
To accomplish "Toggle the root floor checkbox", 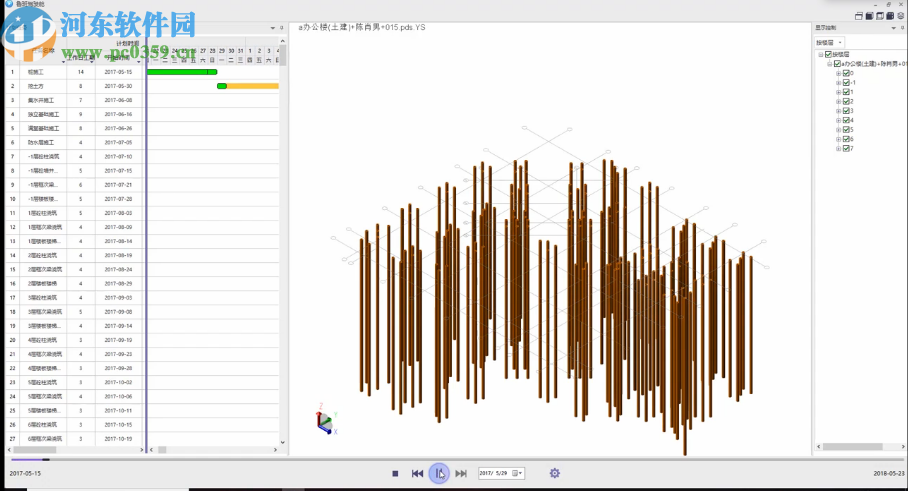I will click(x=828, y=54).
